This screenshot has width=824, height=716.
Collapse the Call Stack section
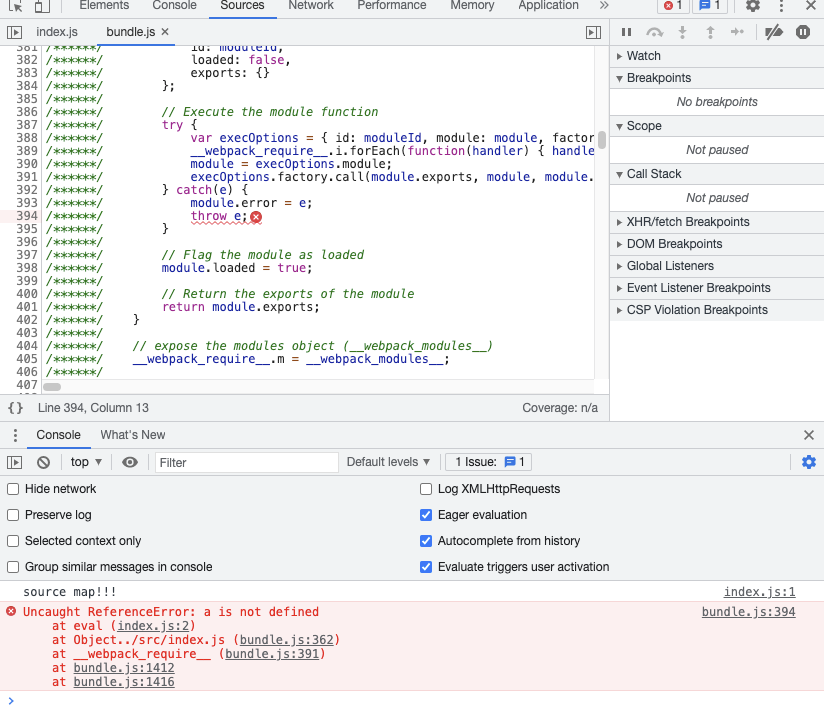tap(717, 174)
